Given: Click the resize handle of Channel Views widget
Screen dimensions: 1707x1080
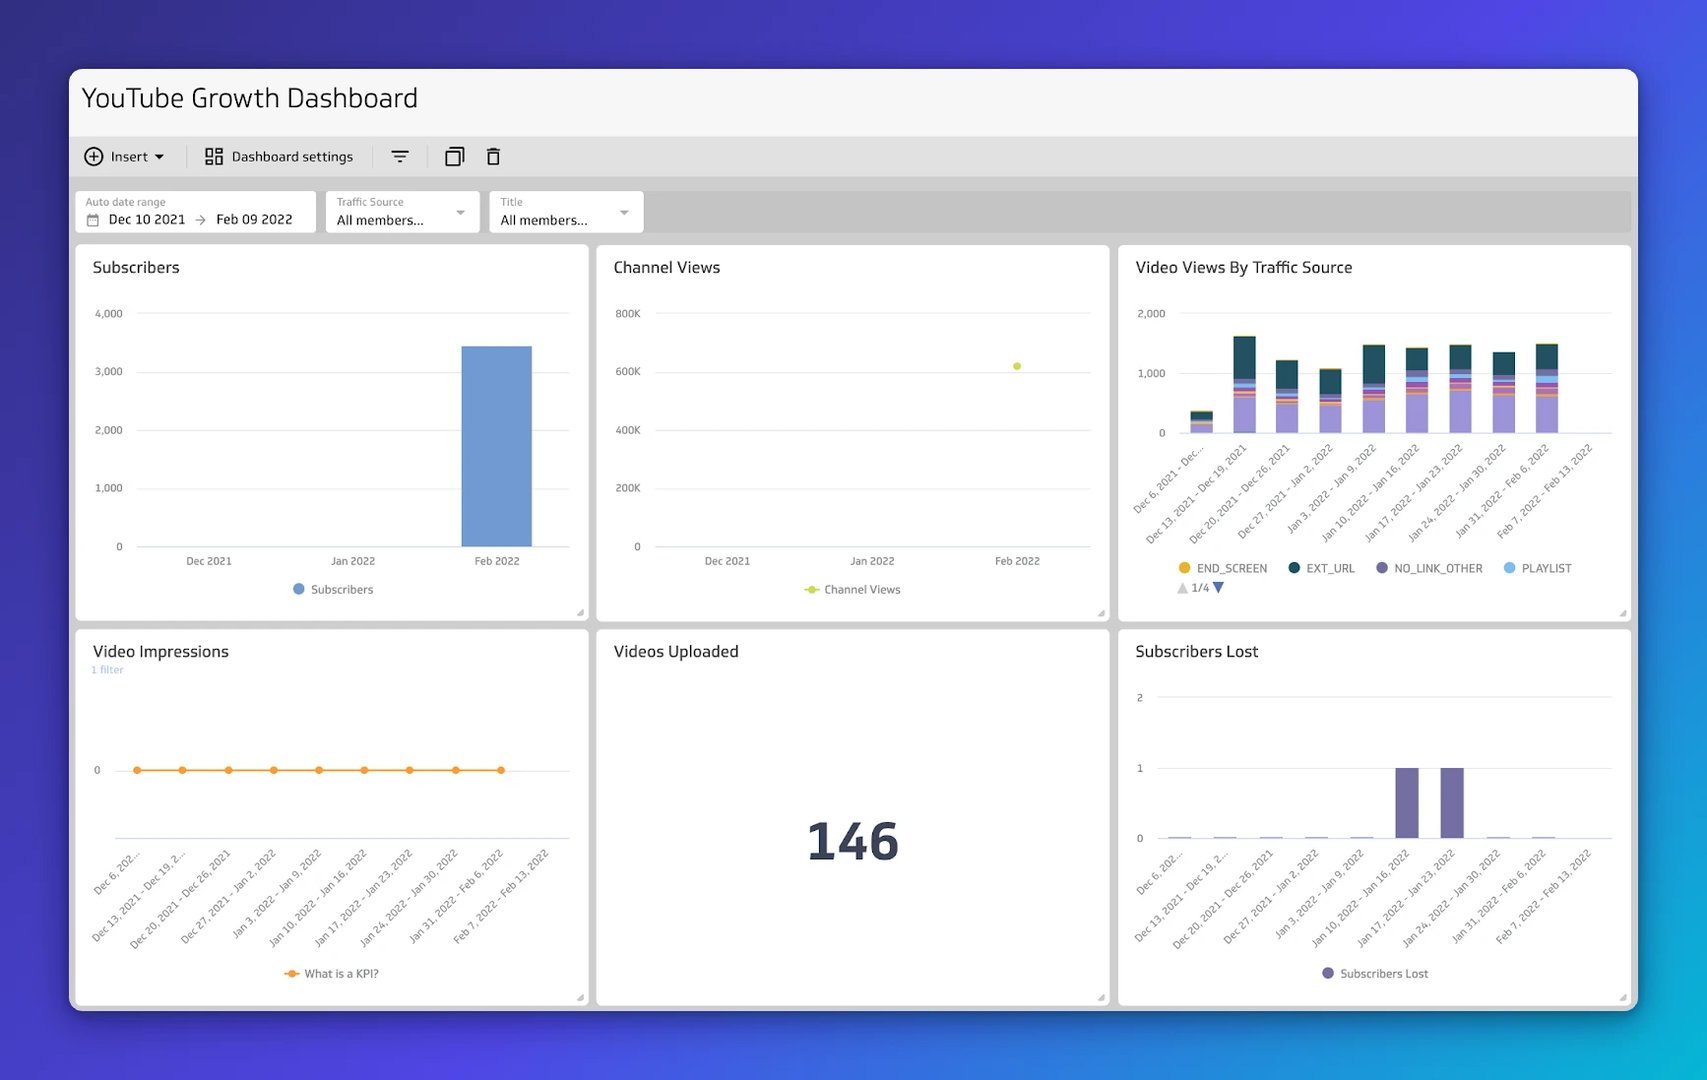Looking at the screenshot, I should click(1101, 613).
